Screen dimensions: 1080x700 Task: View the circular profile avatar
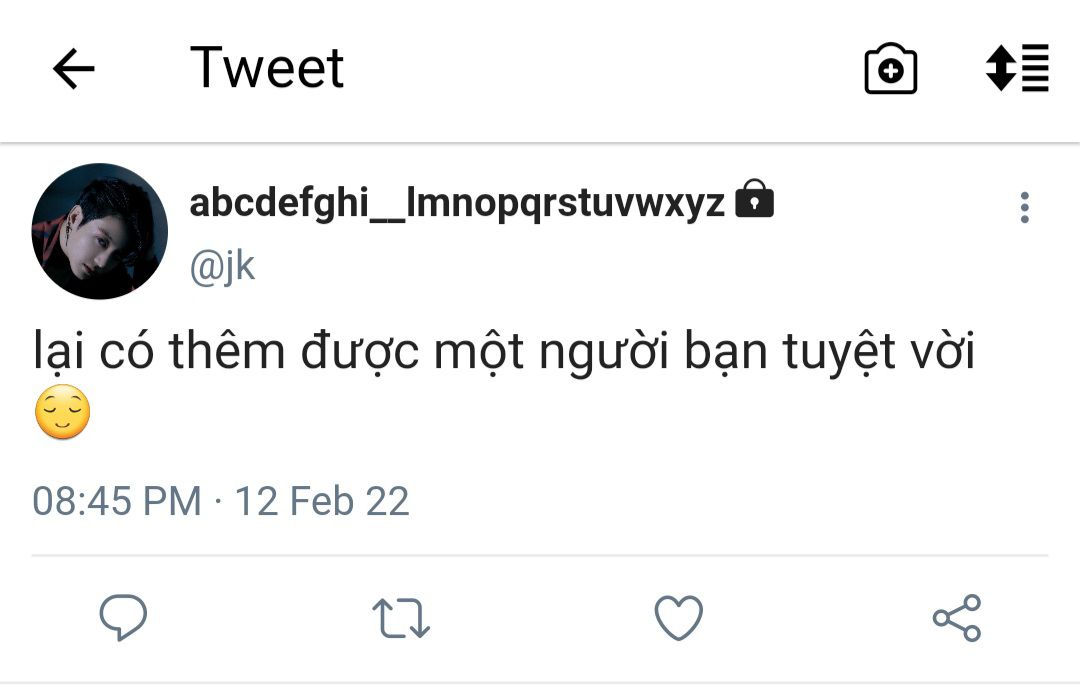pos(100,231)
